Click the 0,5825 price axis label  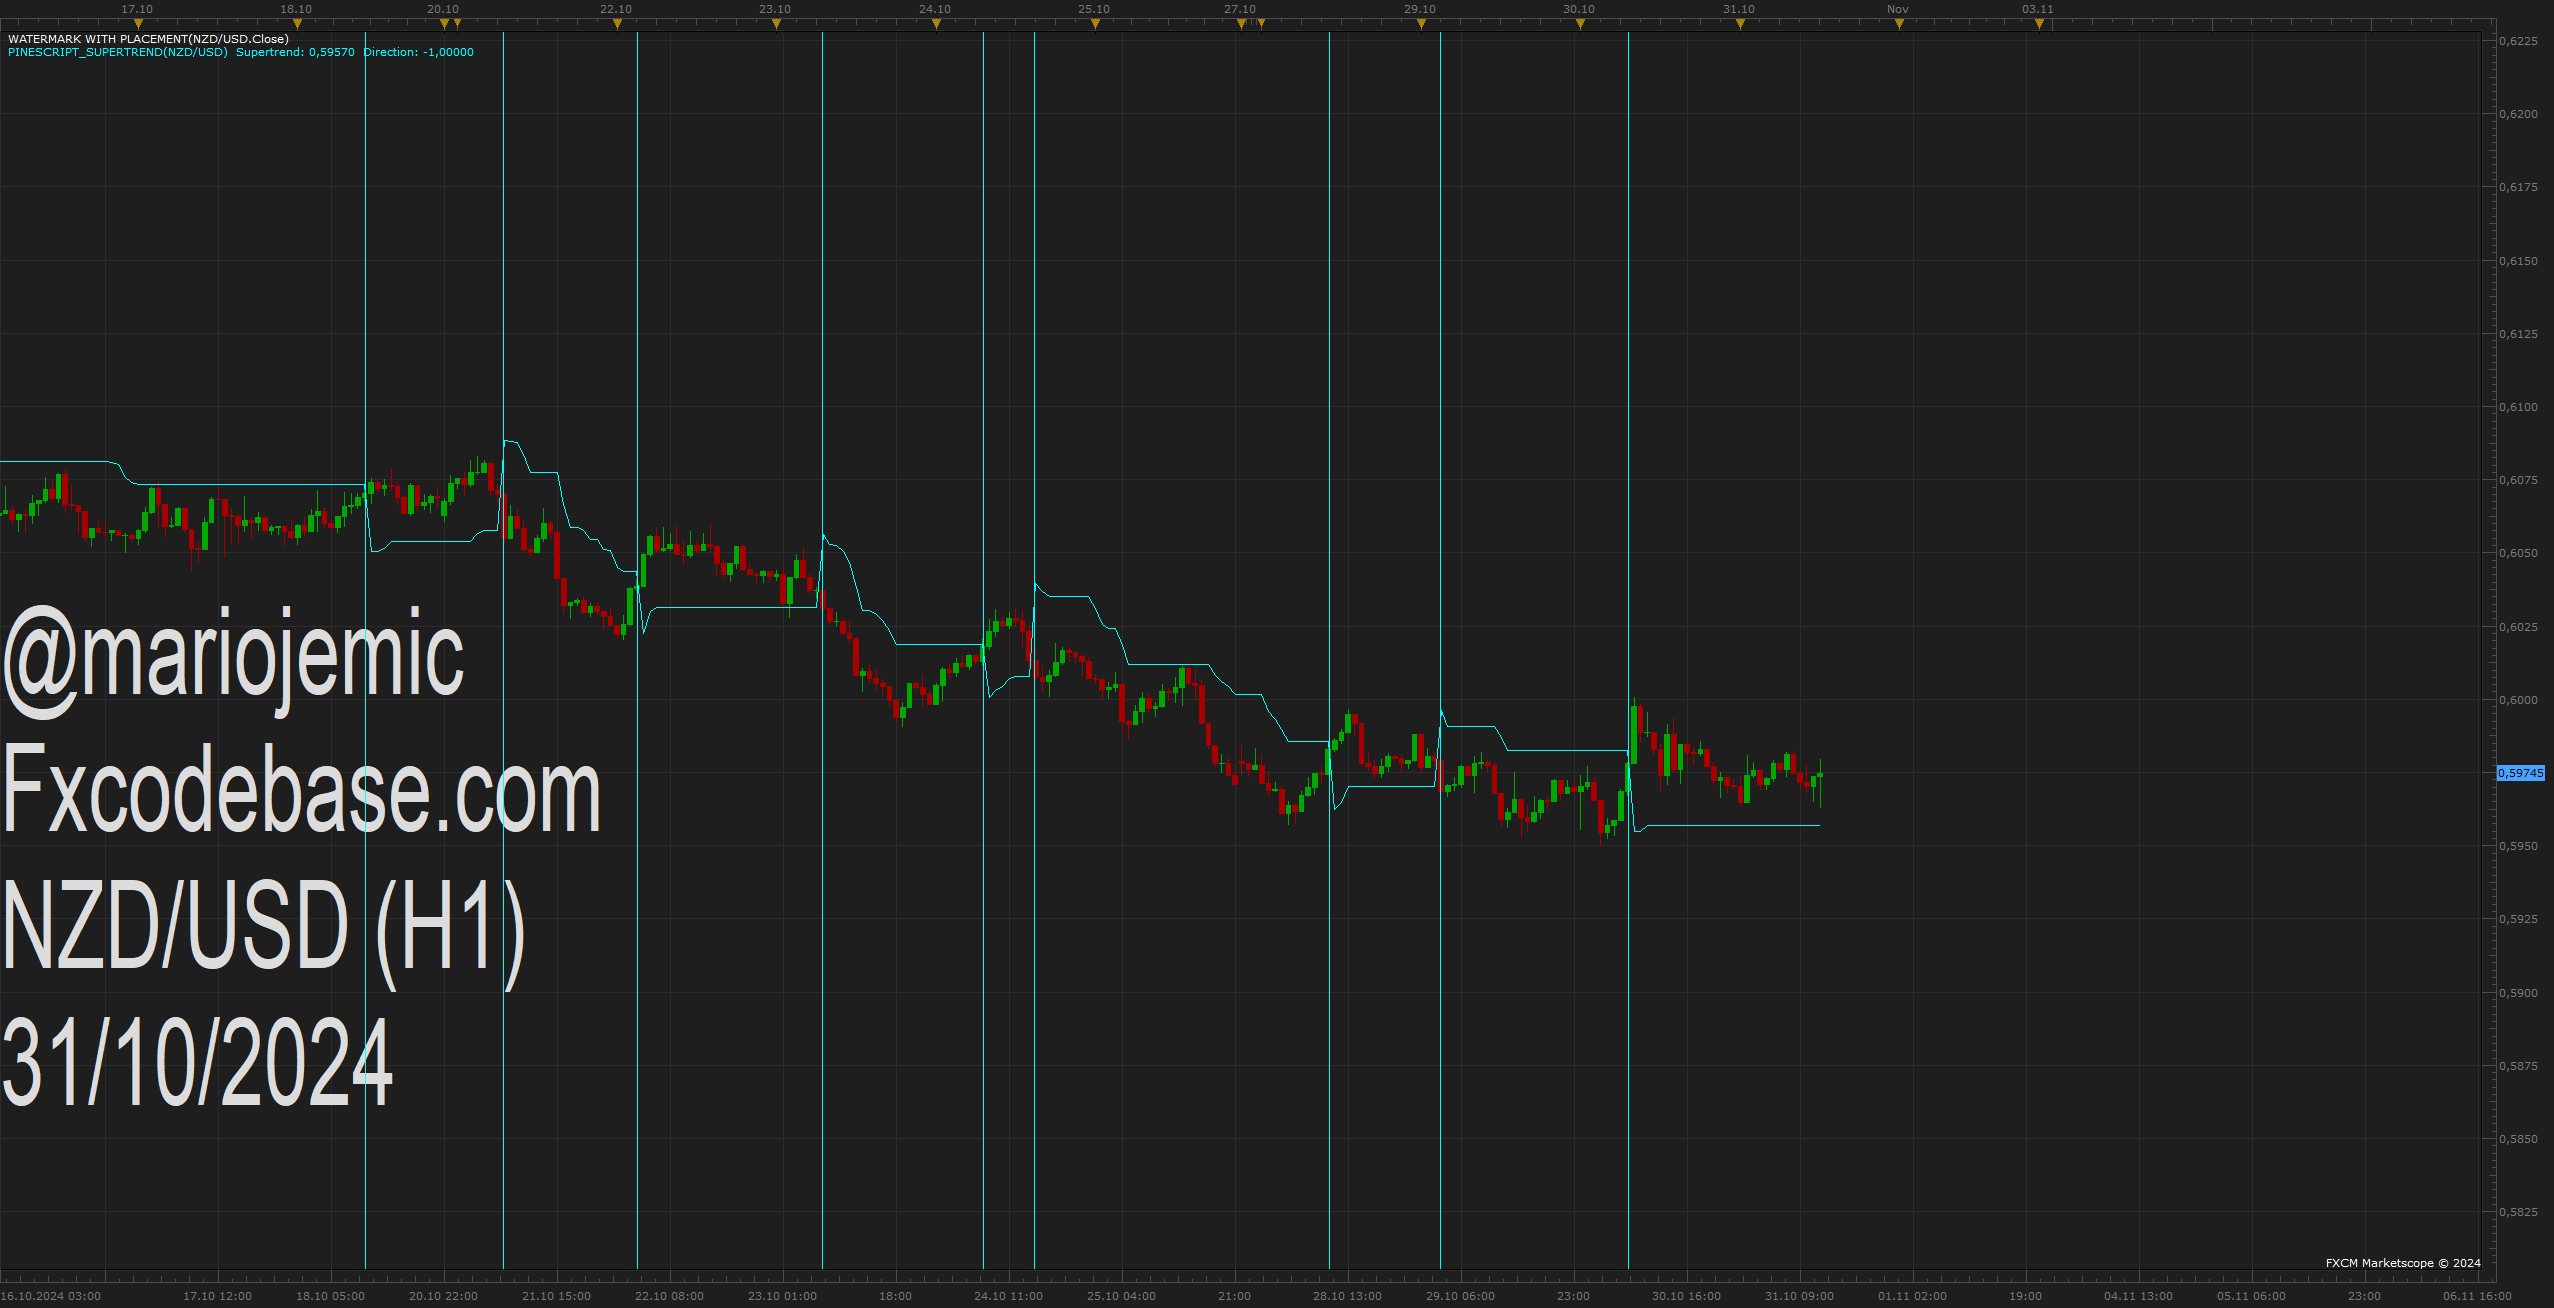coord(2518,1212)
